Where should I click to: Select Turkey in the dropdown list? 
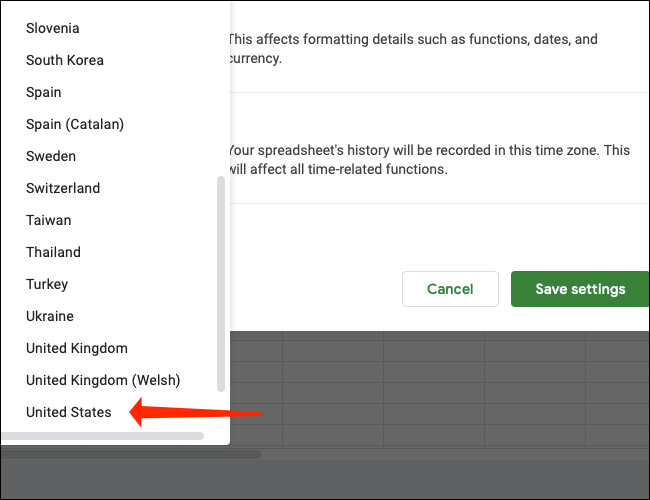[47, 284]
